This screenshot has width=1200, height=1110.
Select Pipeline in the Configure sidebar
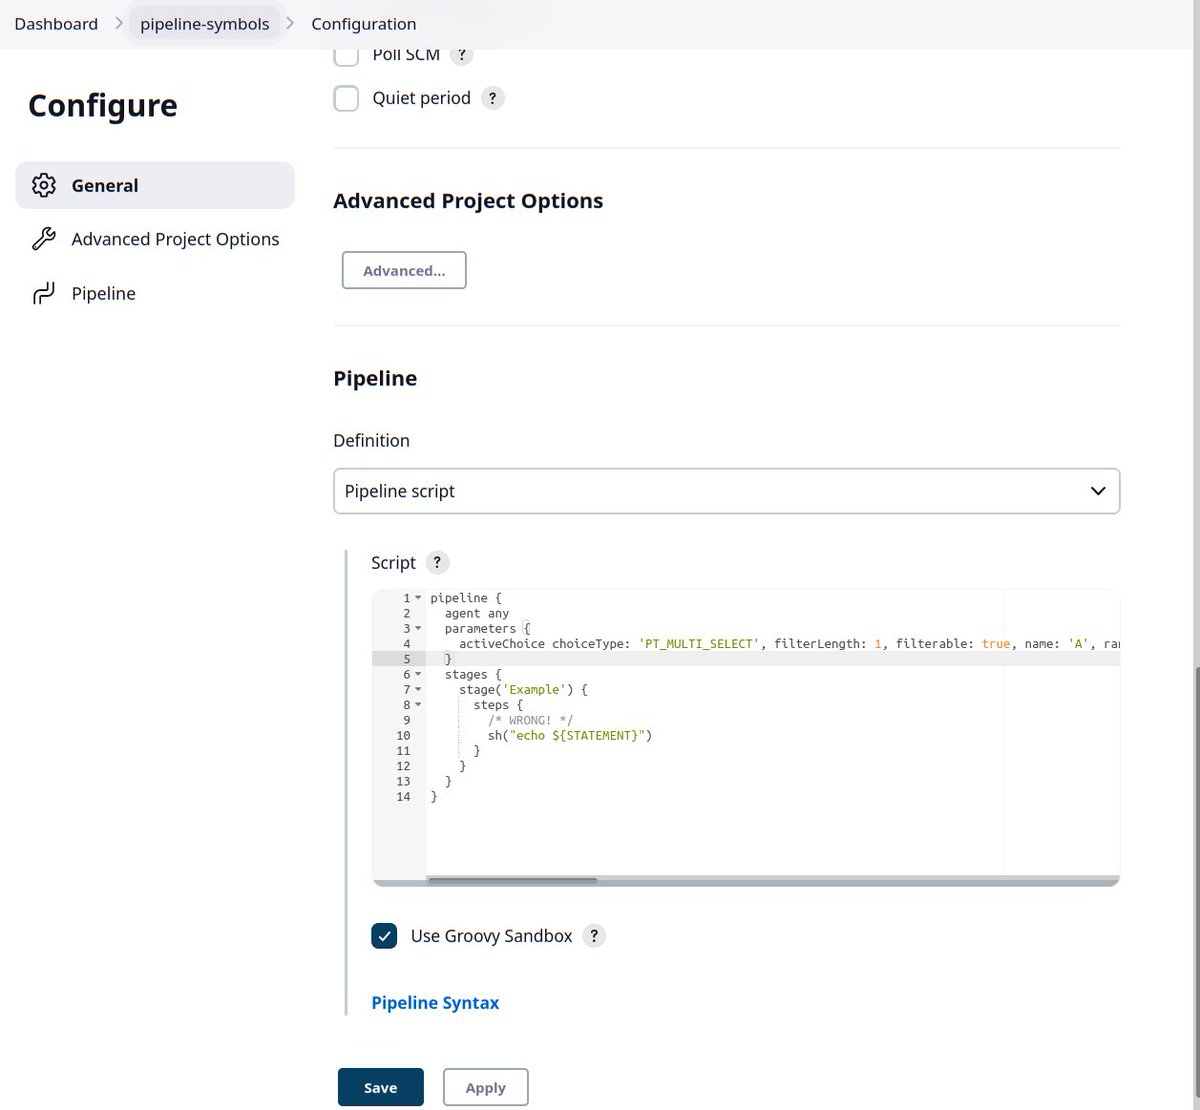[155, 293]
